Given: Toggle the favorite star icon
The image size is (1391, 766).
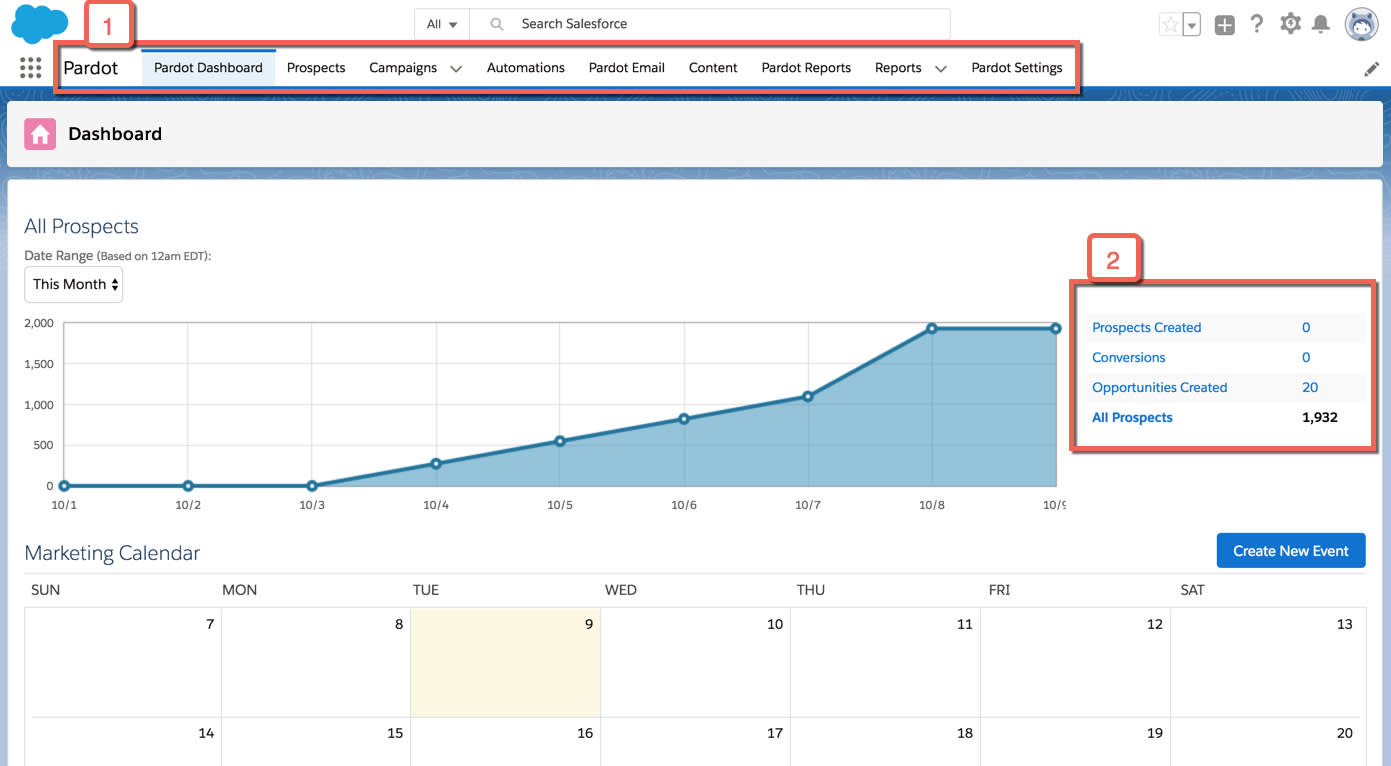Looking at the screenshot, I should click(x=1170, y=23).
